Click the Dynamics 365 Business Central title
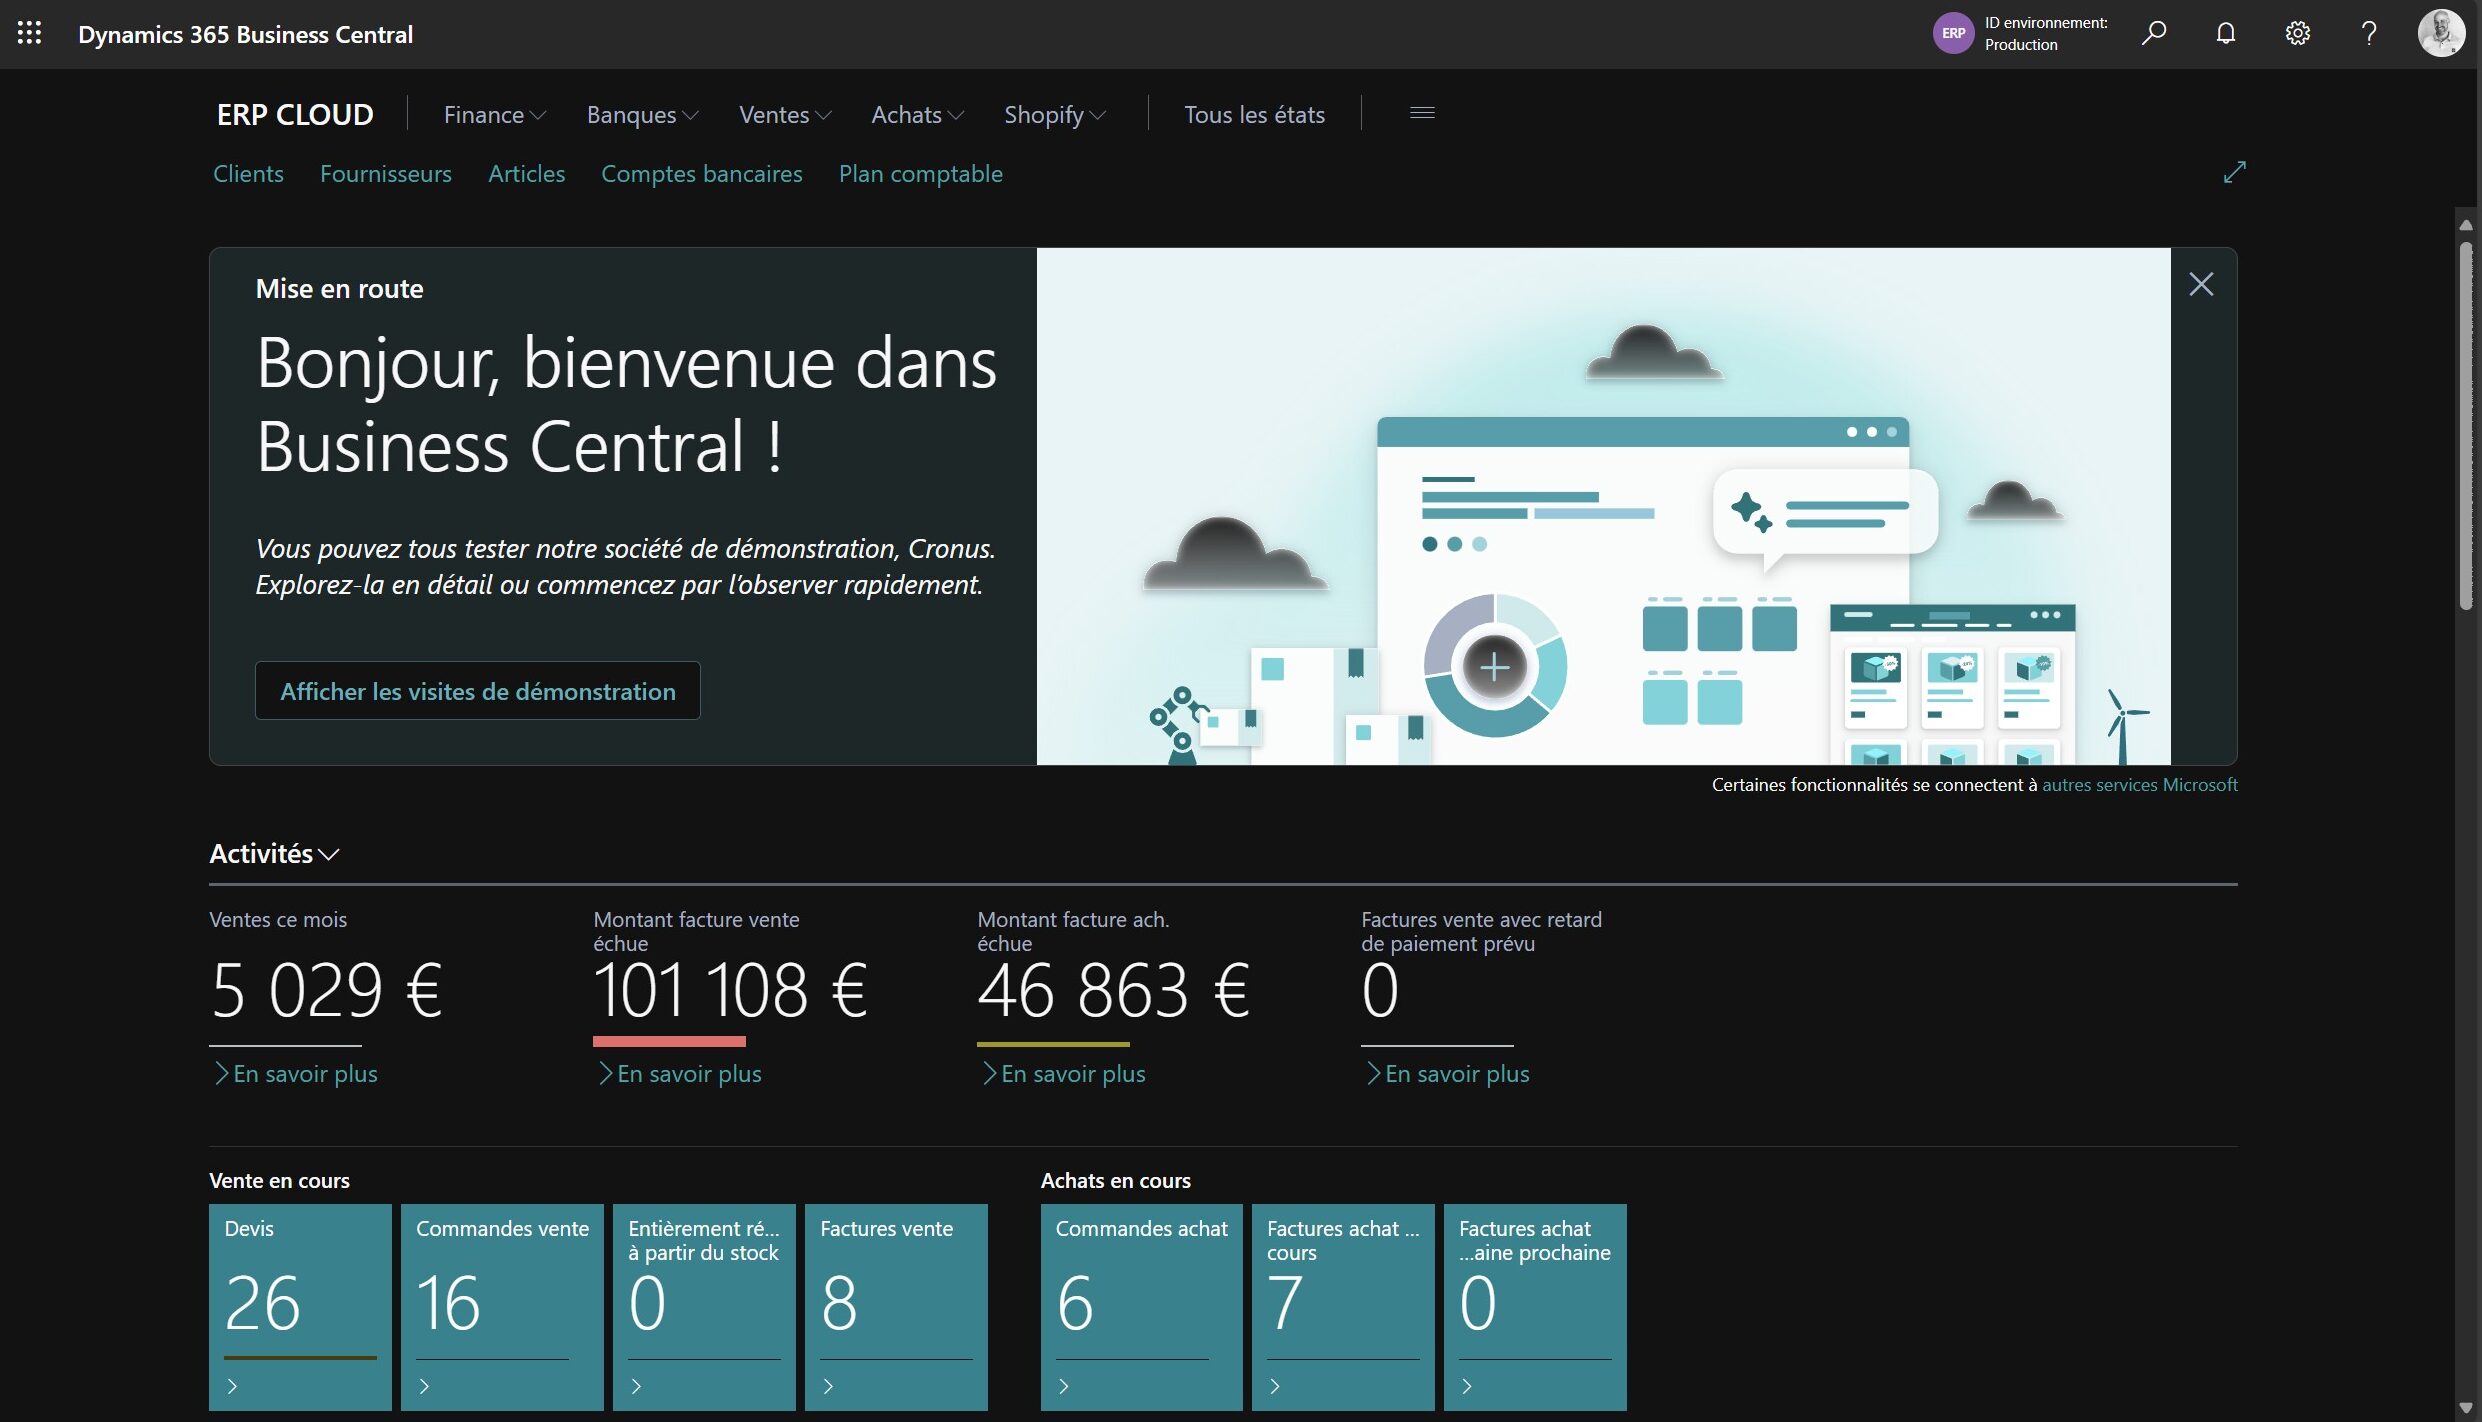The image size is (2482, 1422). [x=245, y=34]
